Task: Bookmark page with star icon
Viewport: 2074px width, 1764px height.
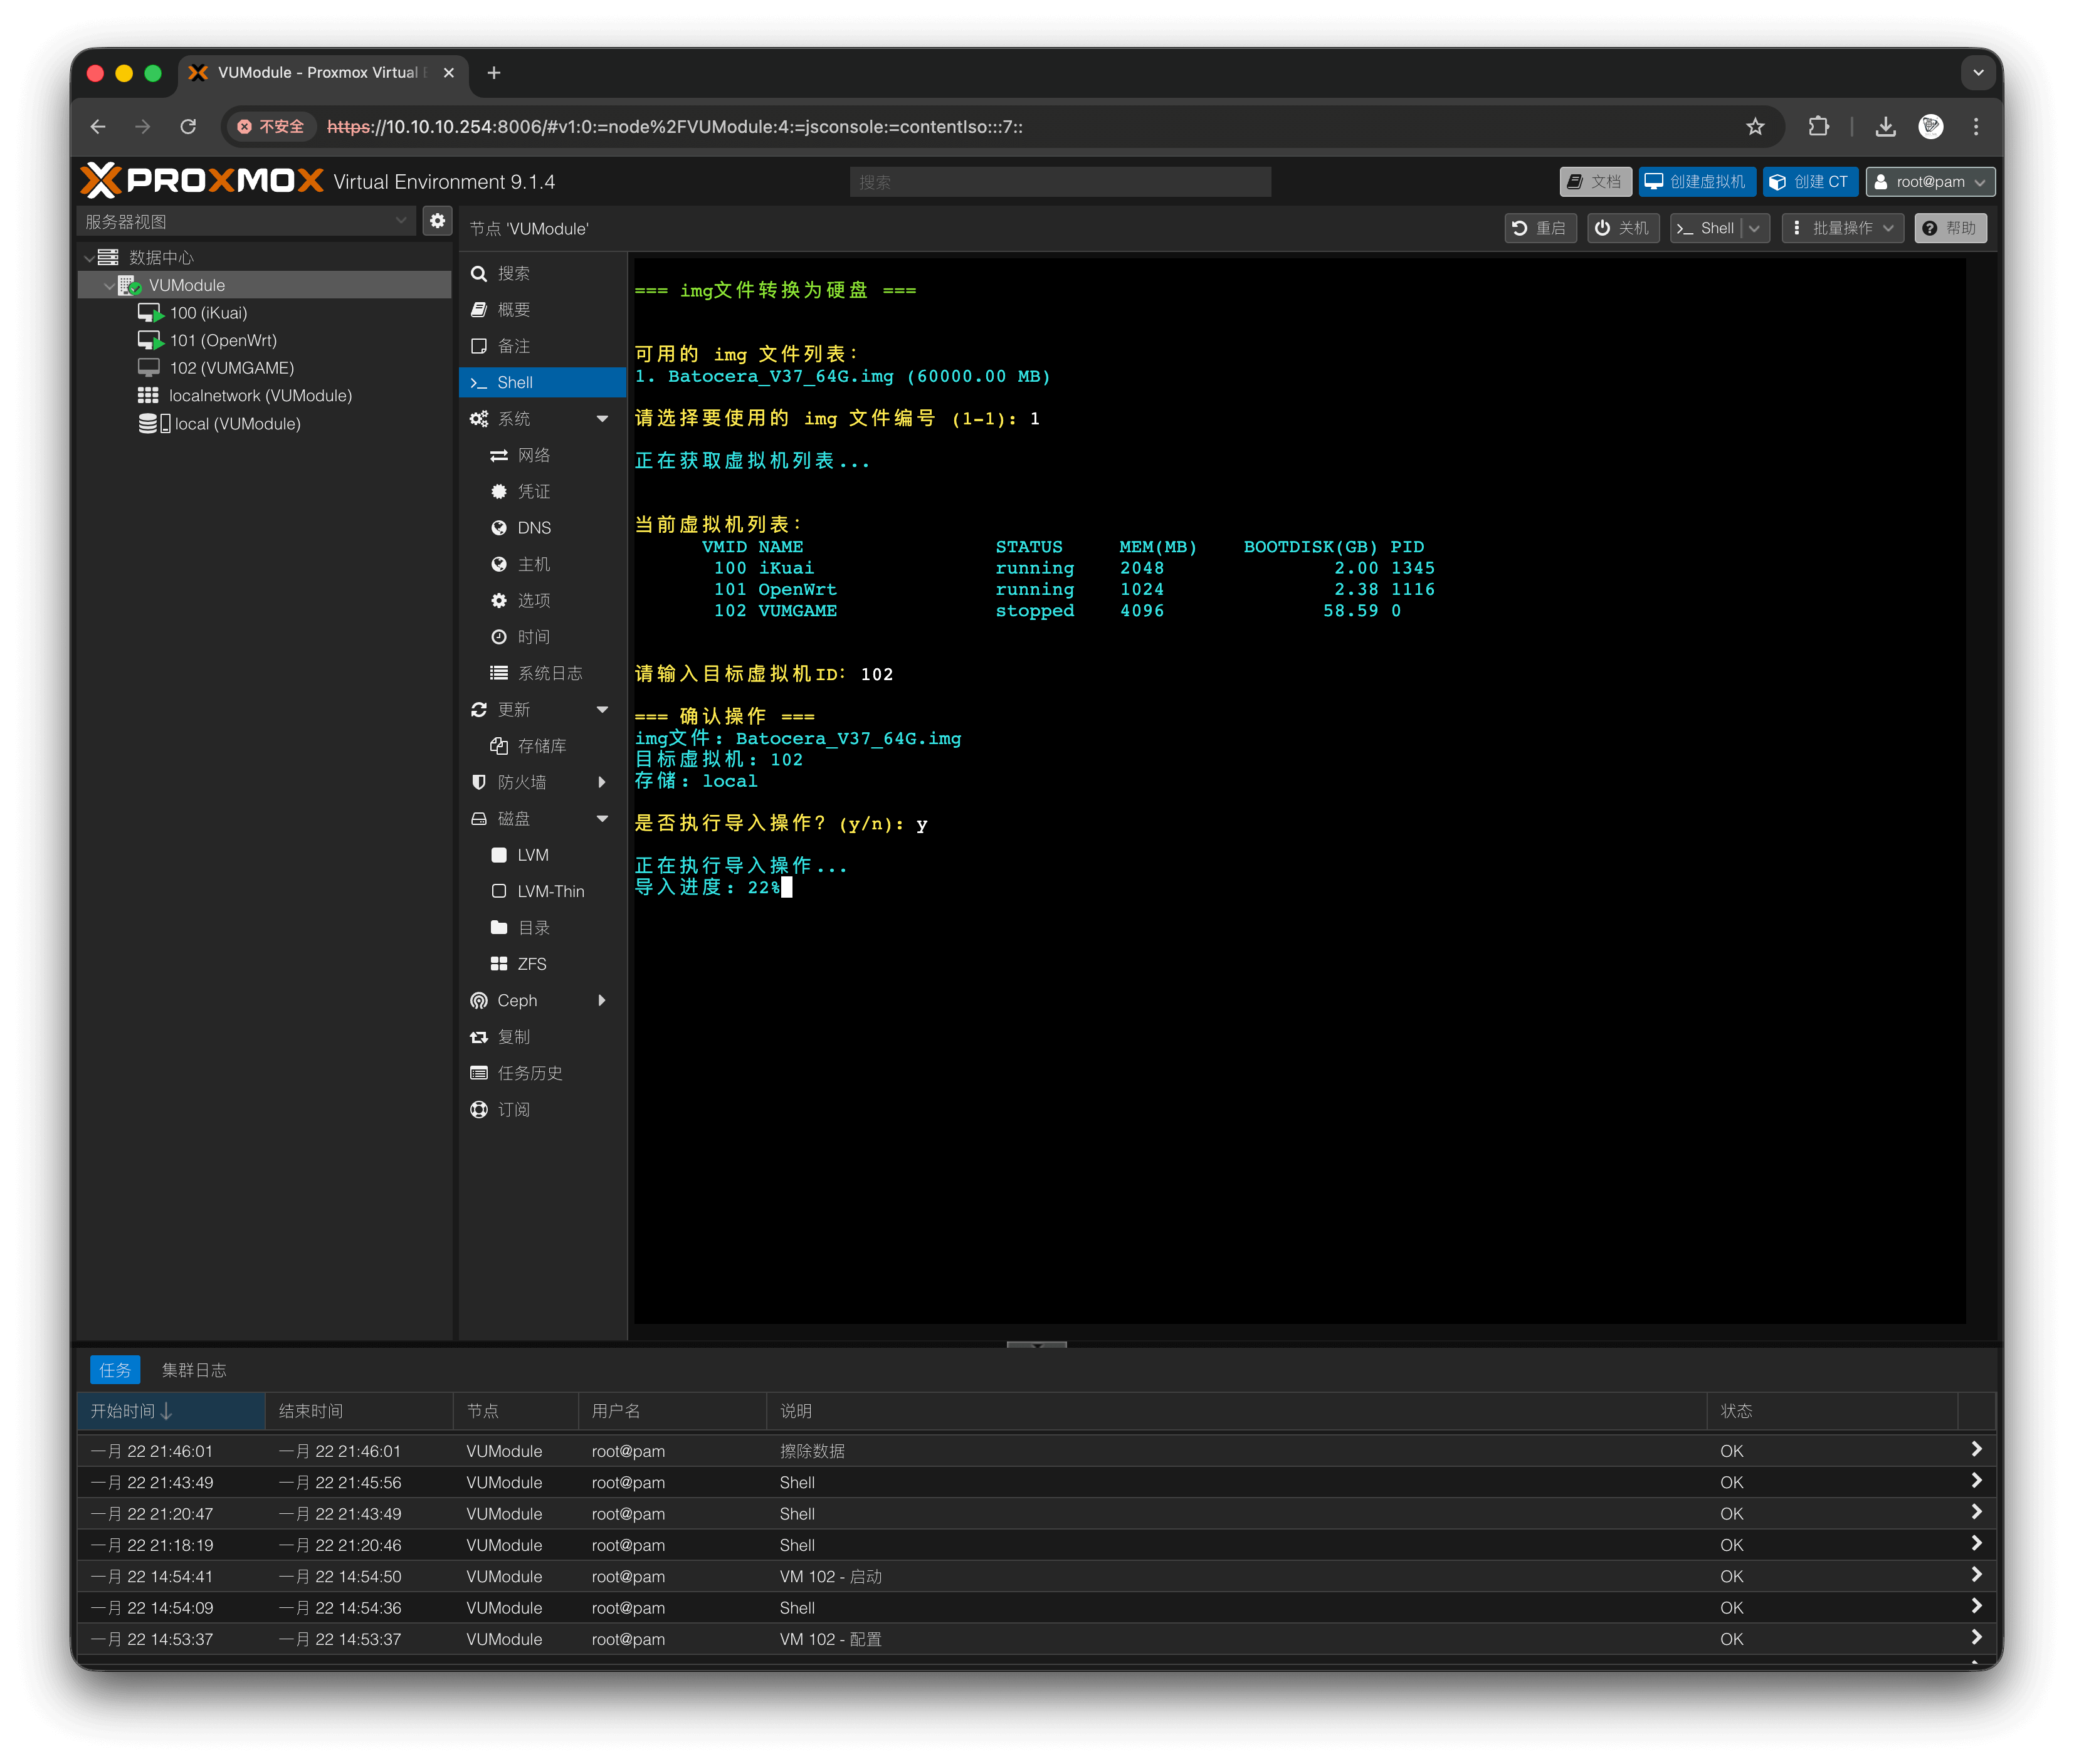Action: 1755,127
